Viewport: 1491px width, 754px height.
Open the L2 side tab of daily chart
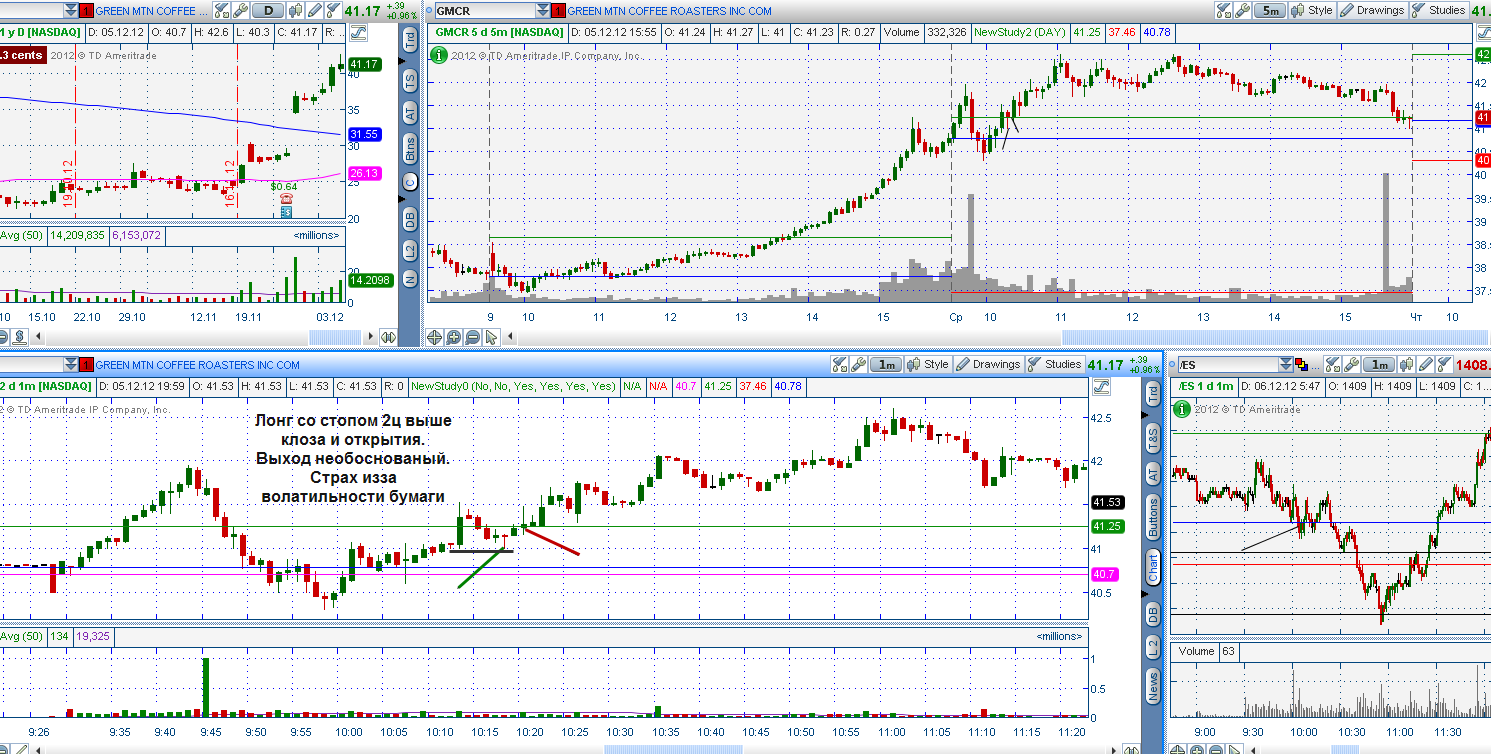409,249
